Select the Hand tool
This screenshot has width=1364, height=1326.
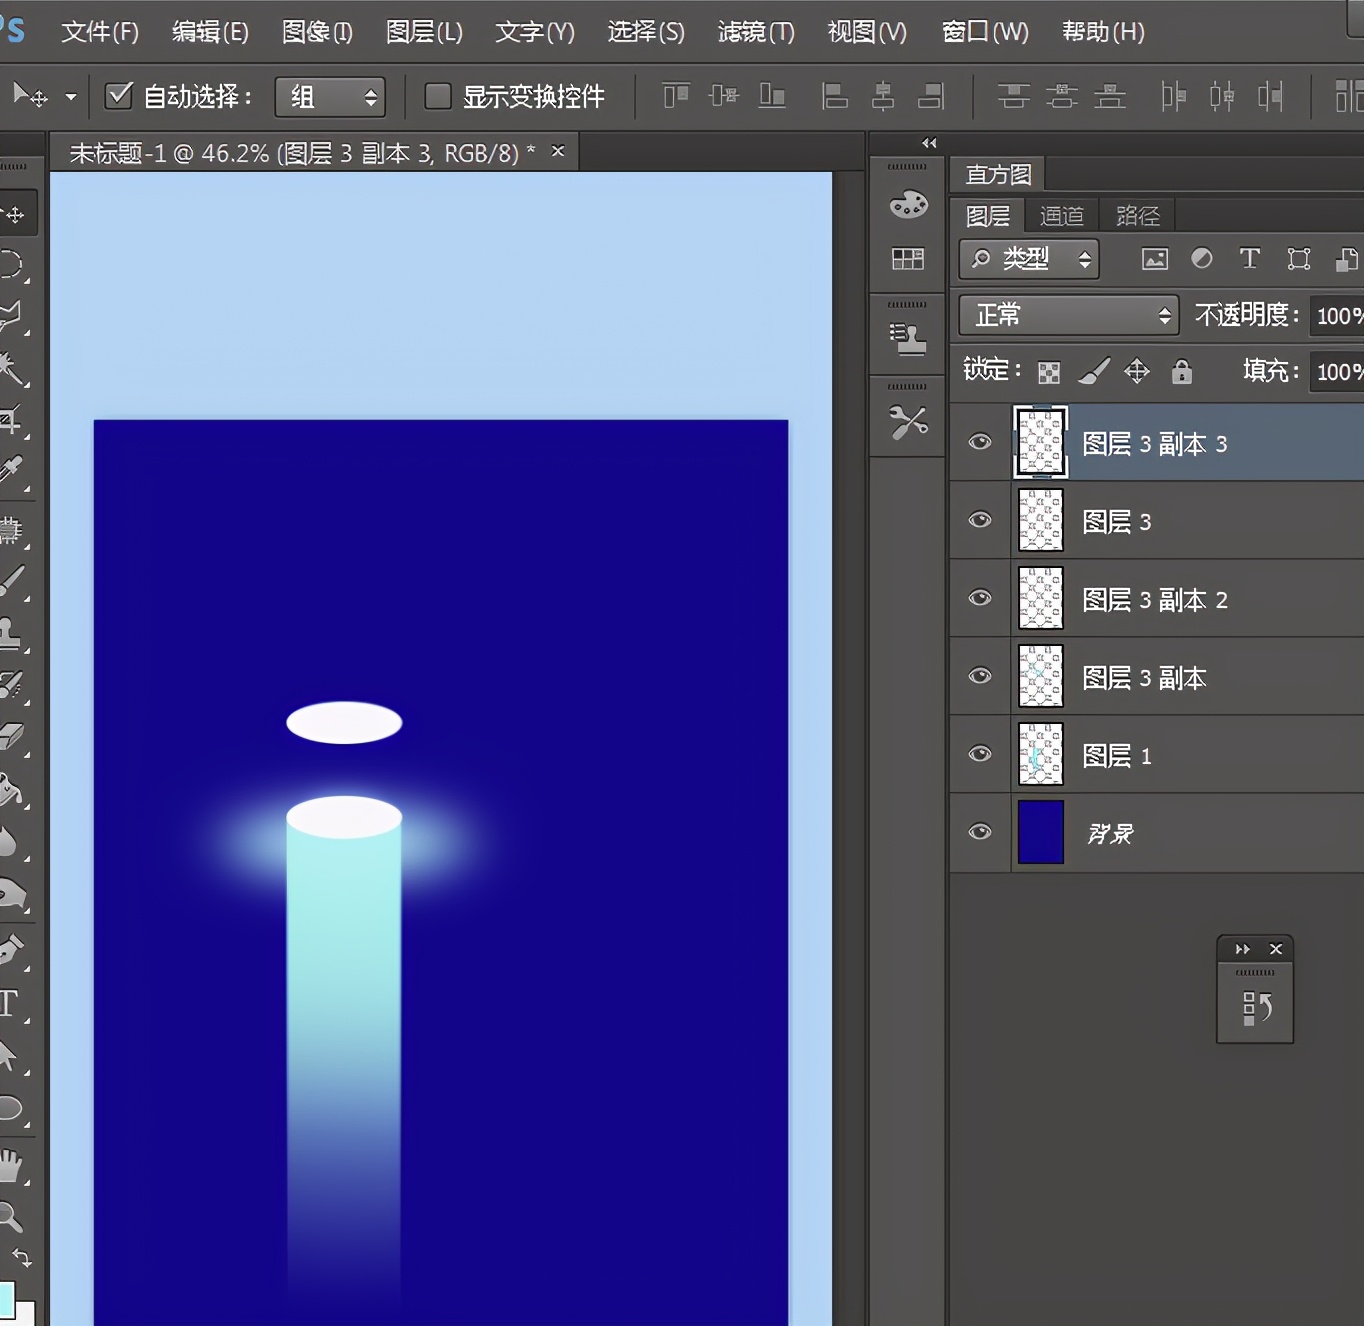(x=10, y=1164)
